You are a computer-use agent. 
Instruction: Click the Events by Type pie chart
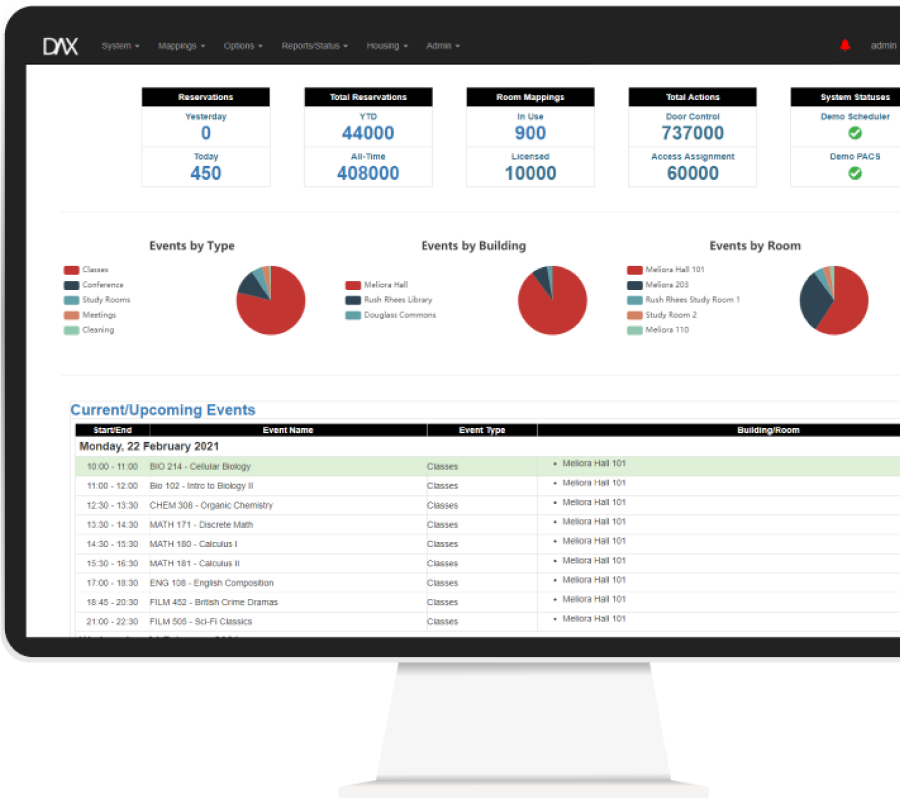271,300
